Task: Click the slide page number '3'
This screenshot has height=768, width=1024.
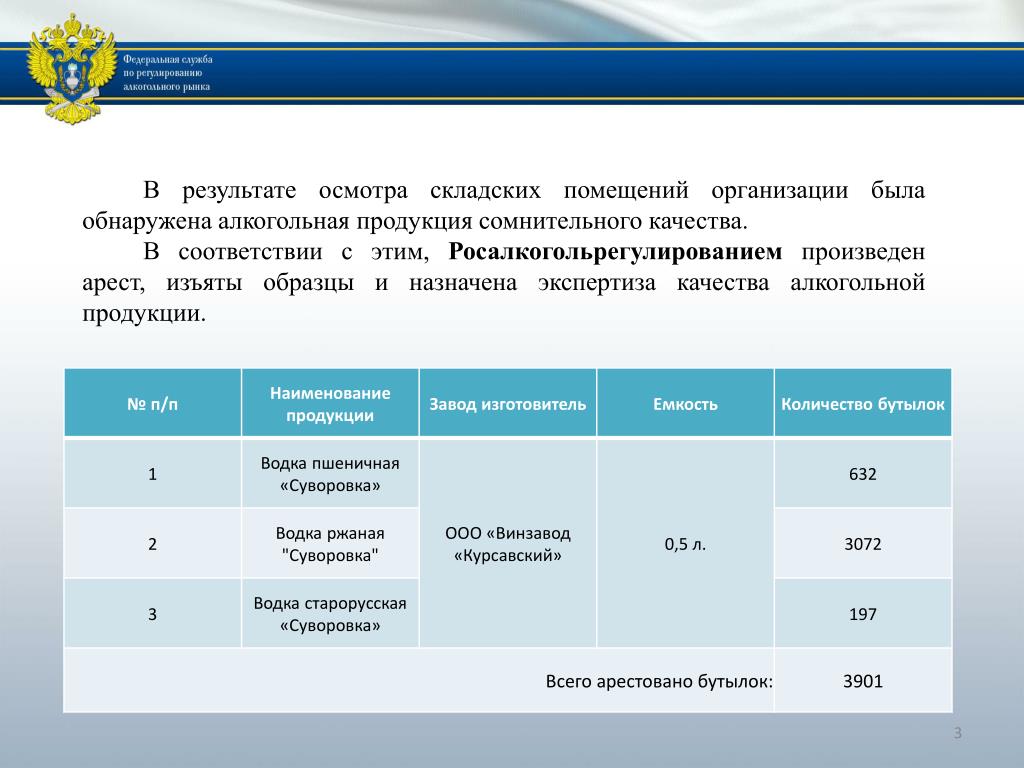Action: [957, 732]
